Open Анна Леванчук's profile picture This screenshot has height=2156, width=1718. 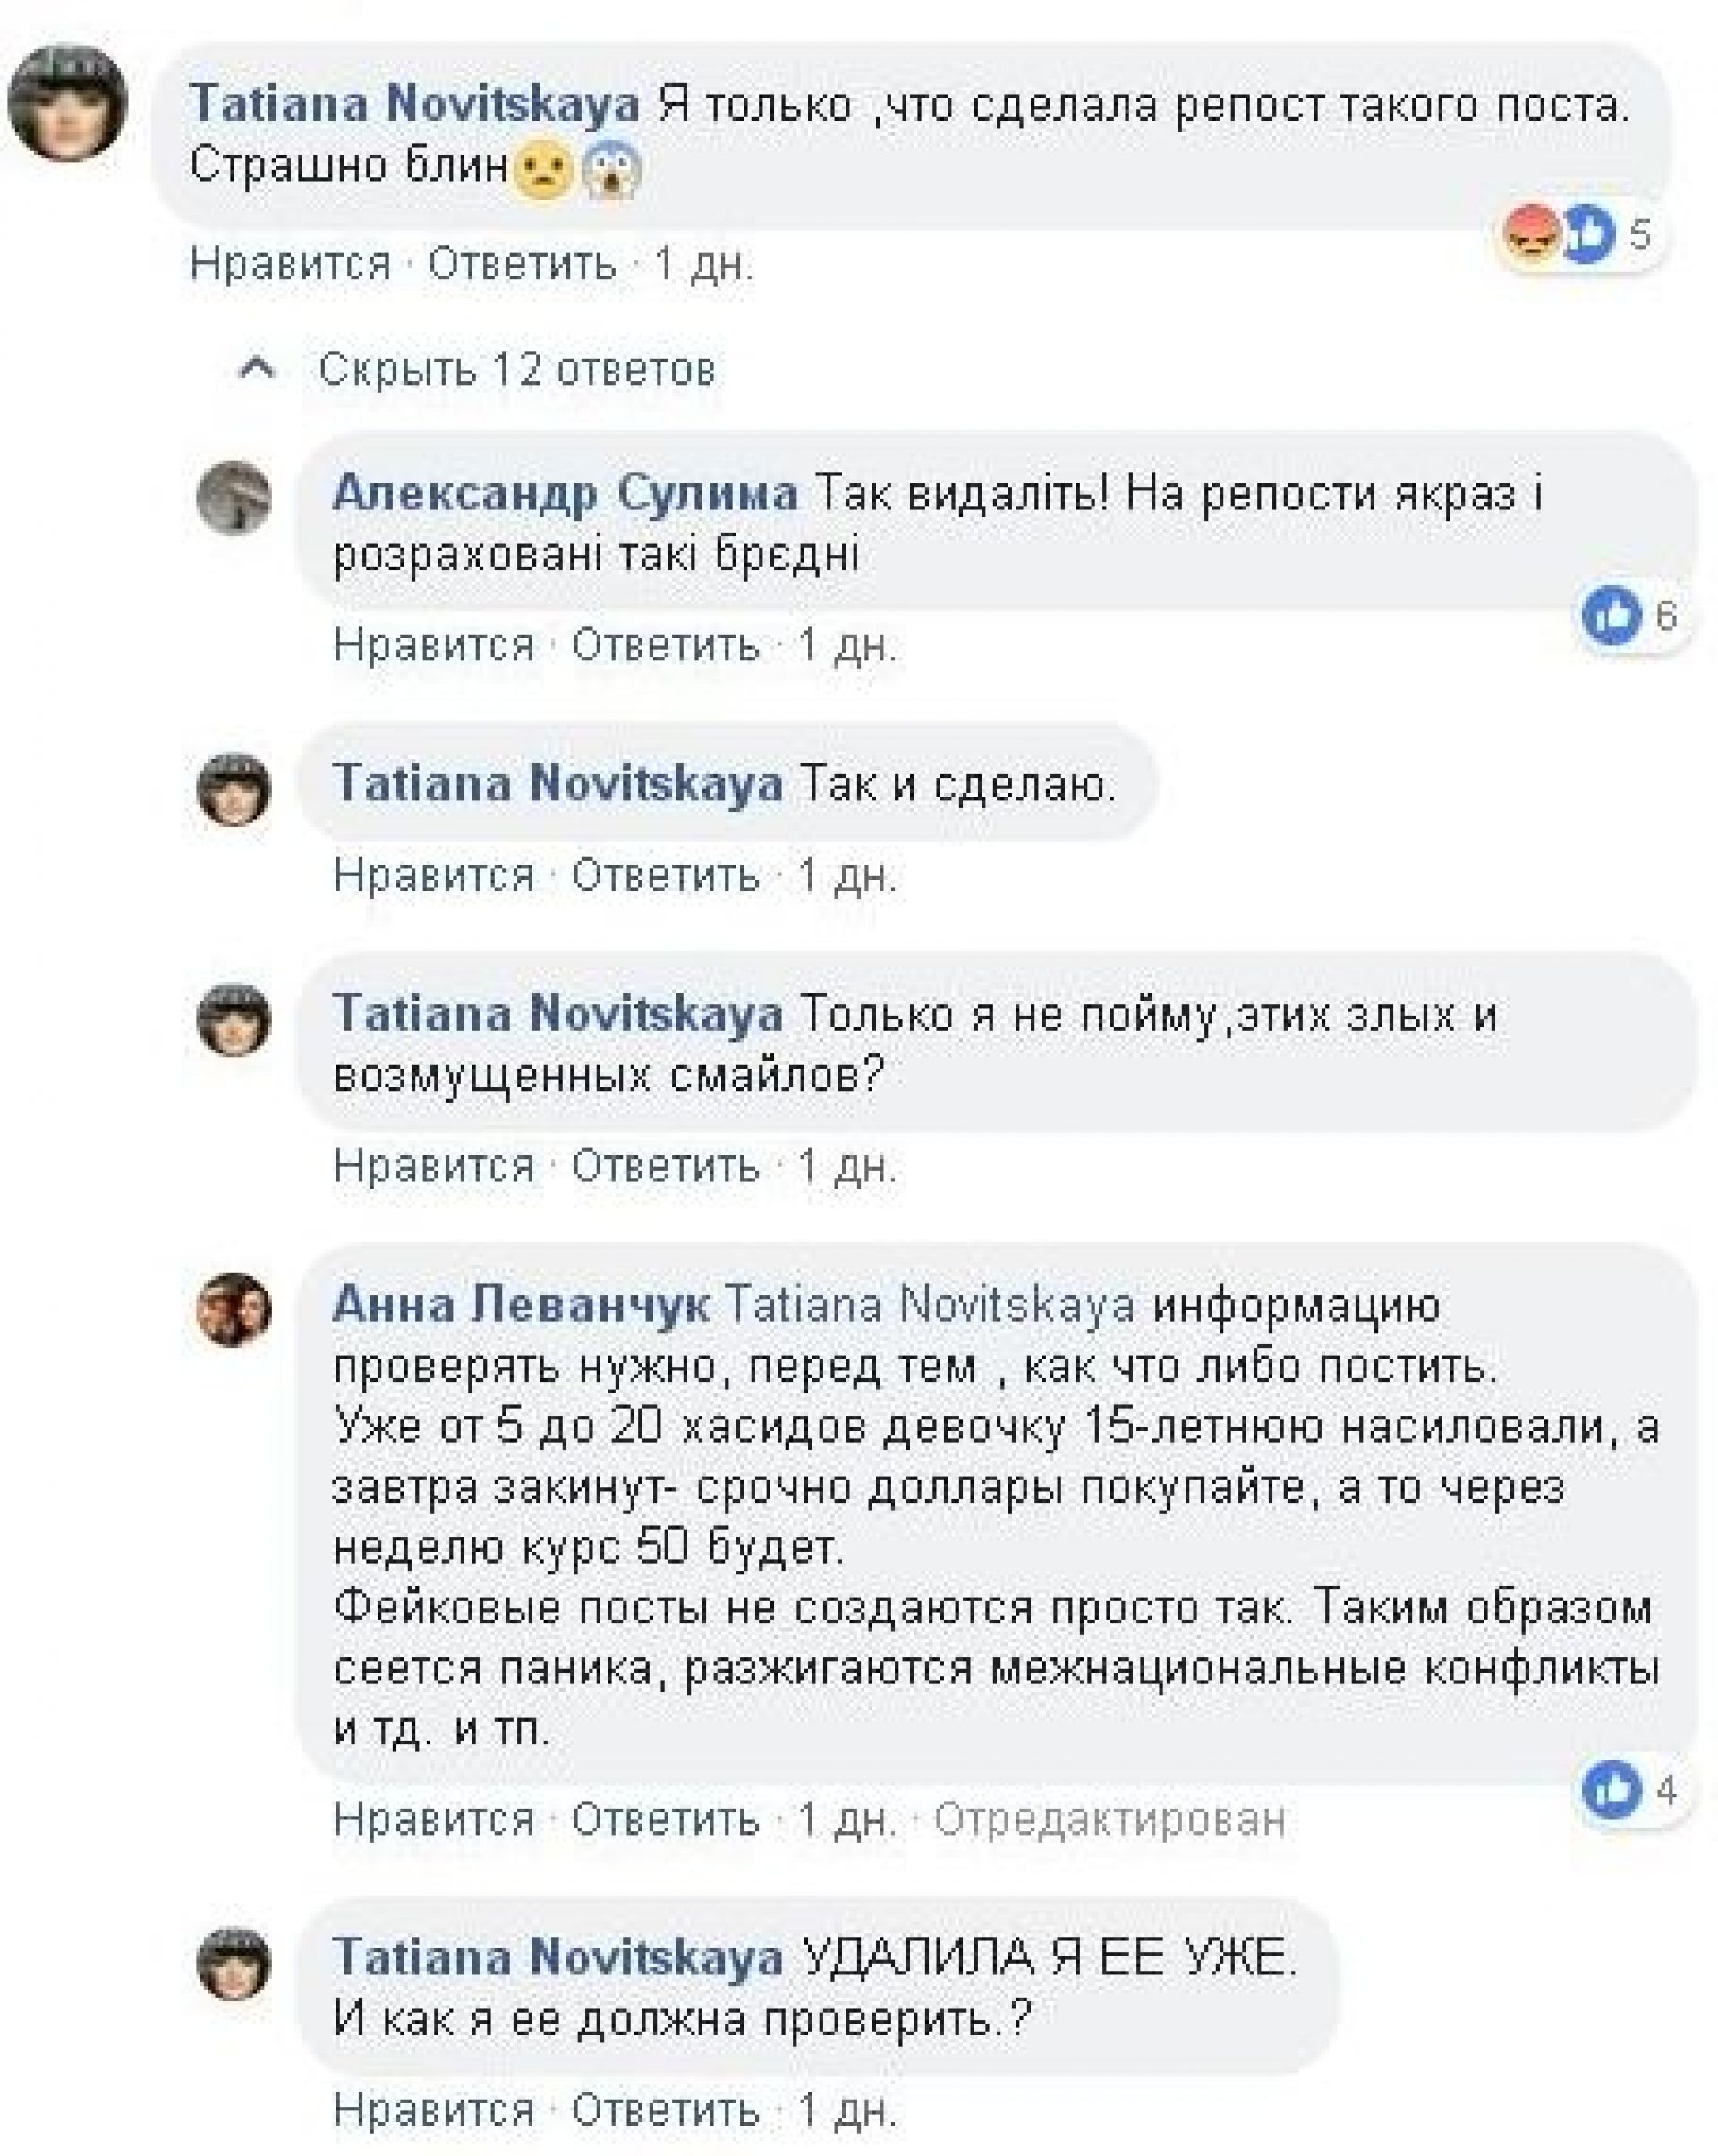tap(234, 1309)
